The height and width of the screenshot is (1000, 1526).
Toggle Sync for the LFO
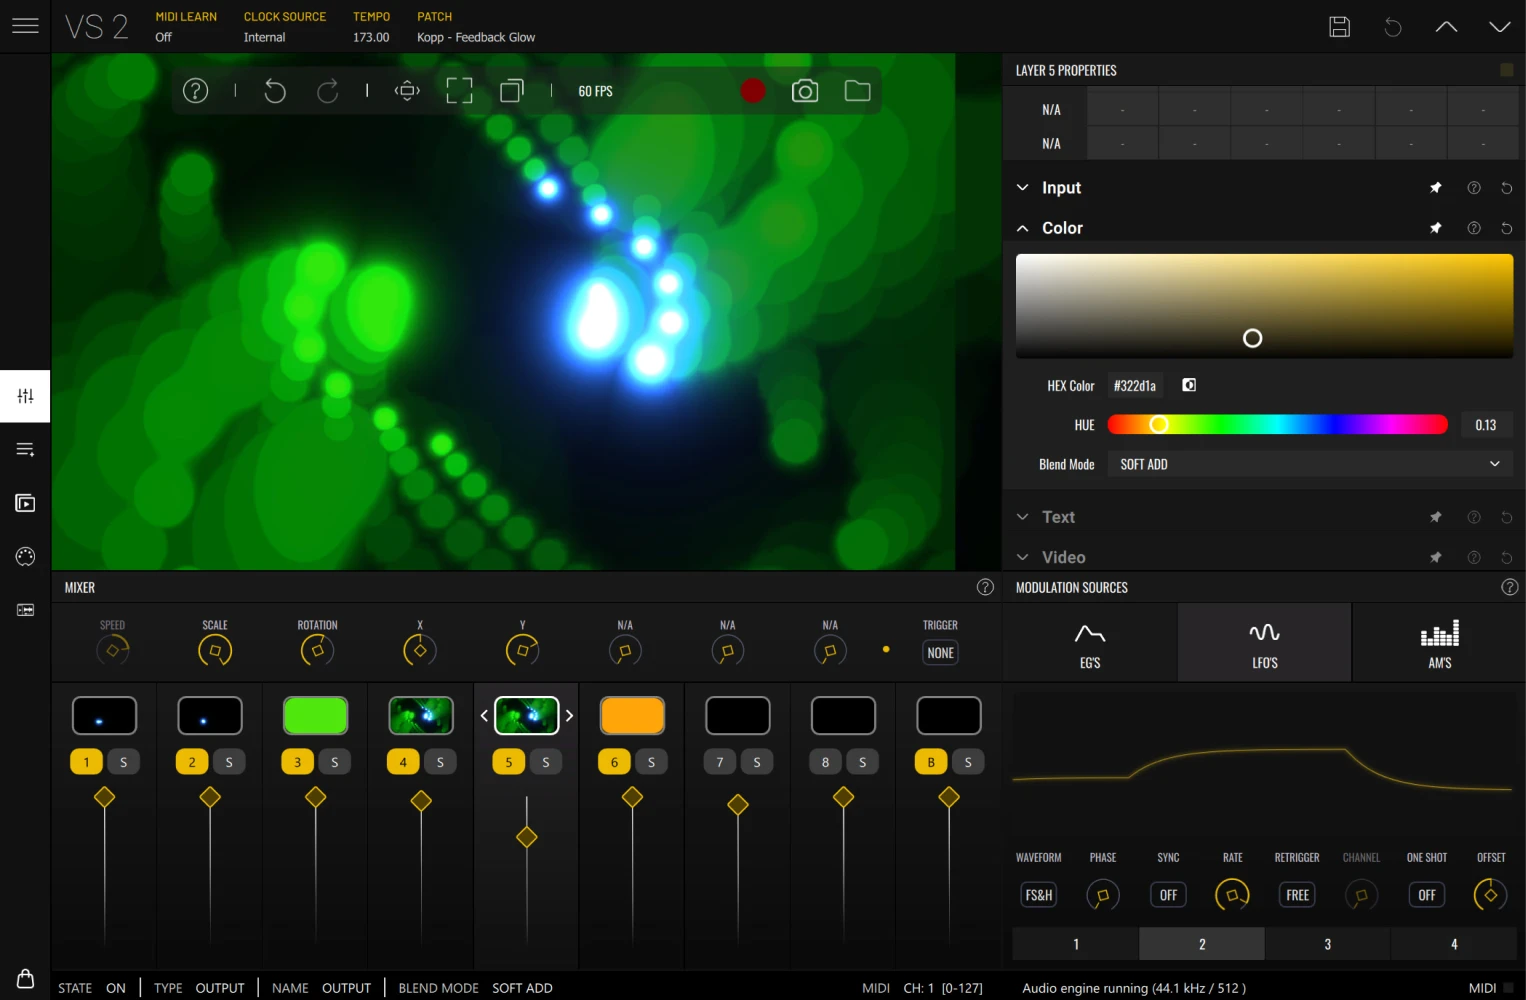point(1167,894)
